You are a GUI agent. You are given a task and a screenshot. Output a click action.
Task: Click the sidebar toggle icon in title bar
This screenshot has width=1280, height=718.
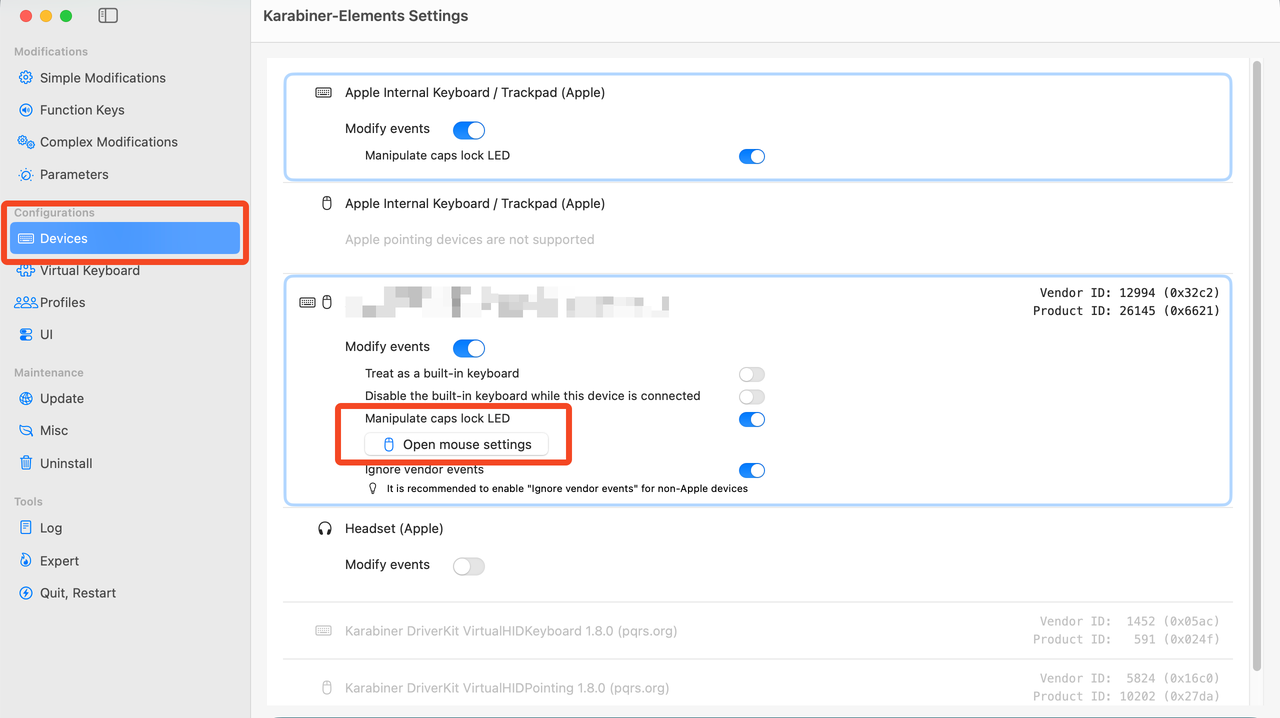point(108,16)
